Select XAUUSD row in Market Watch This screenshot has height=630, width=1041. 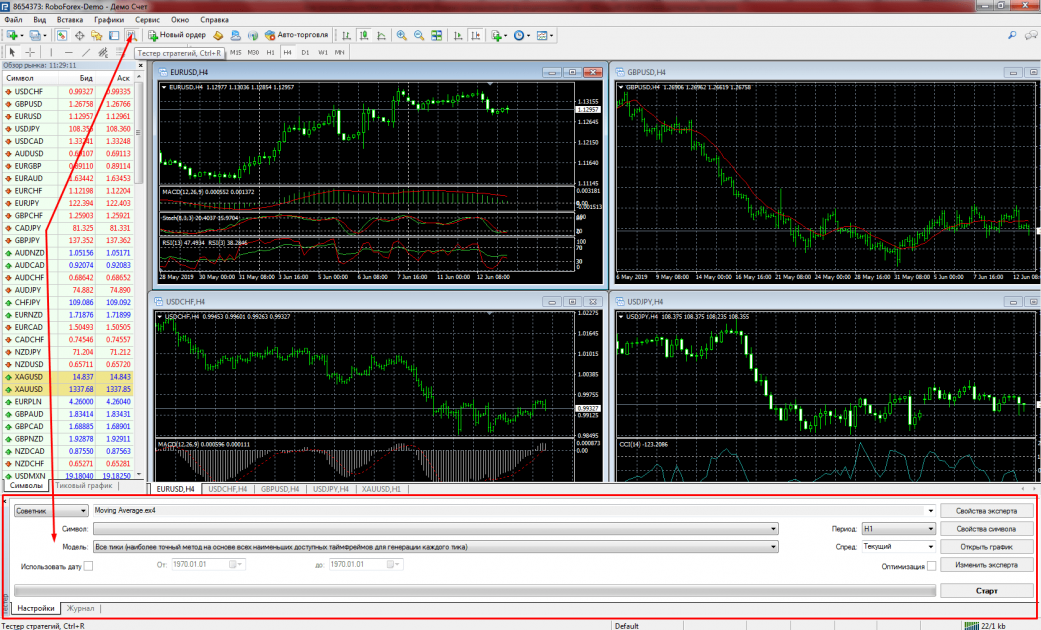click(x=30, y=389)
